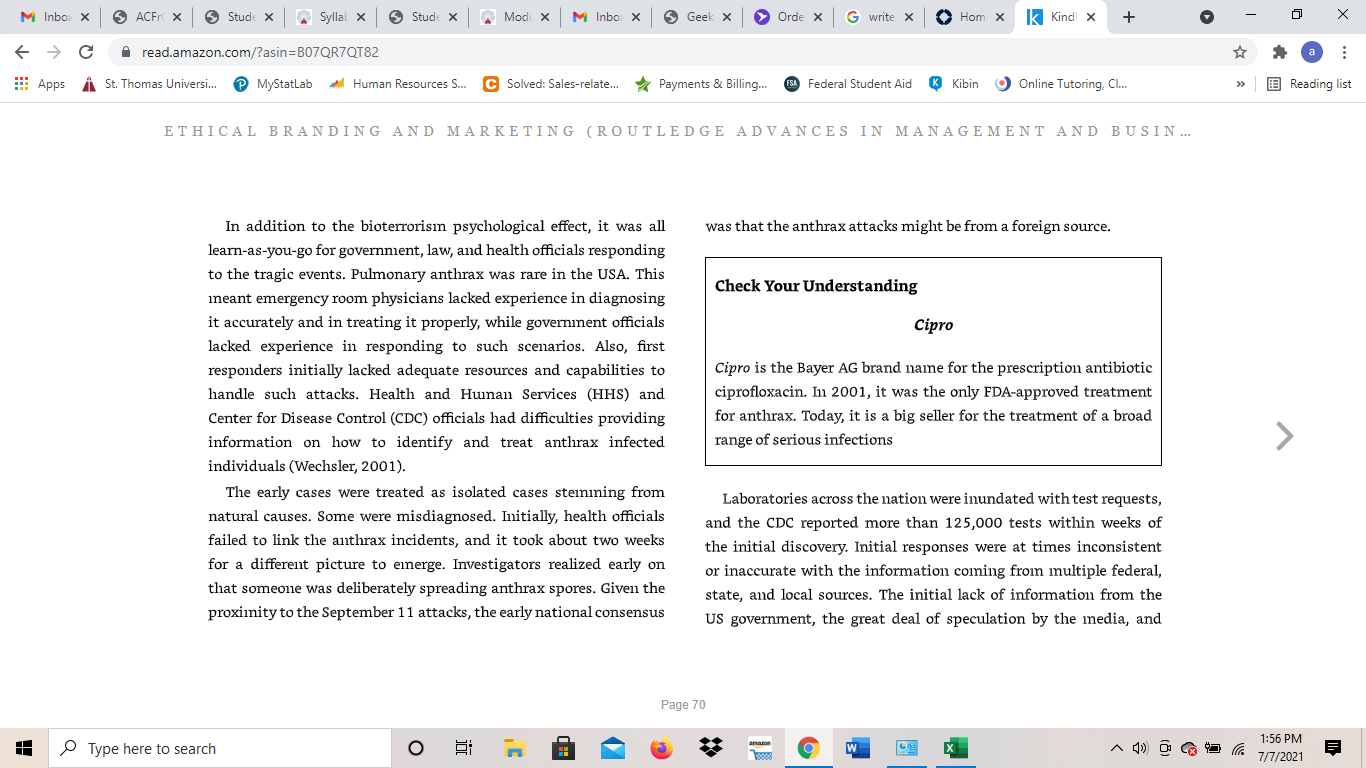Click the browser forward arrow
This screenshot has height=768, width=1366.
(53, 52)
